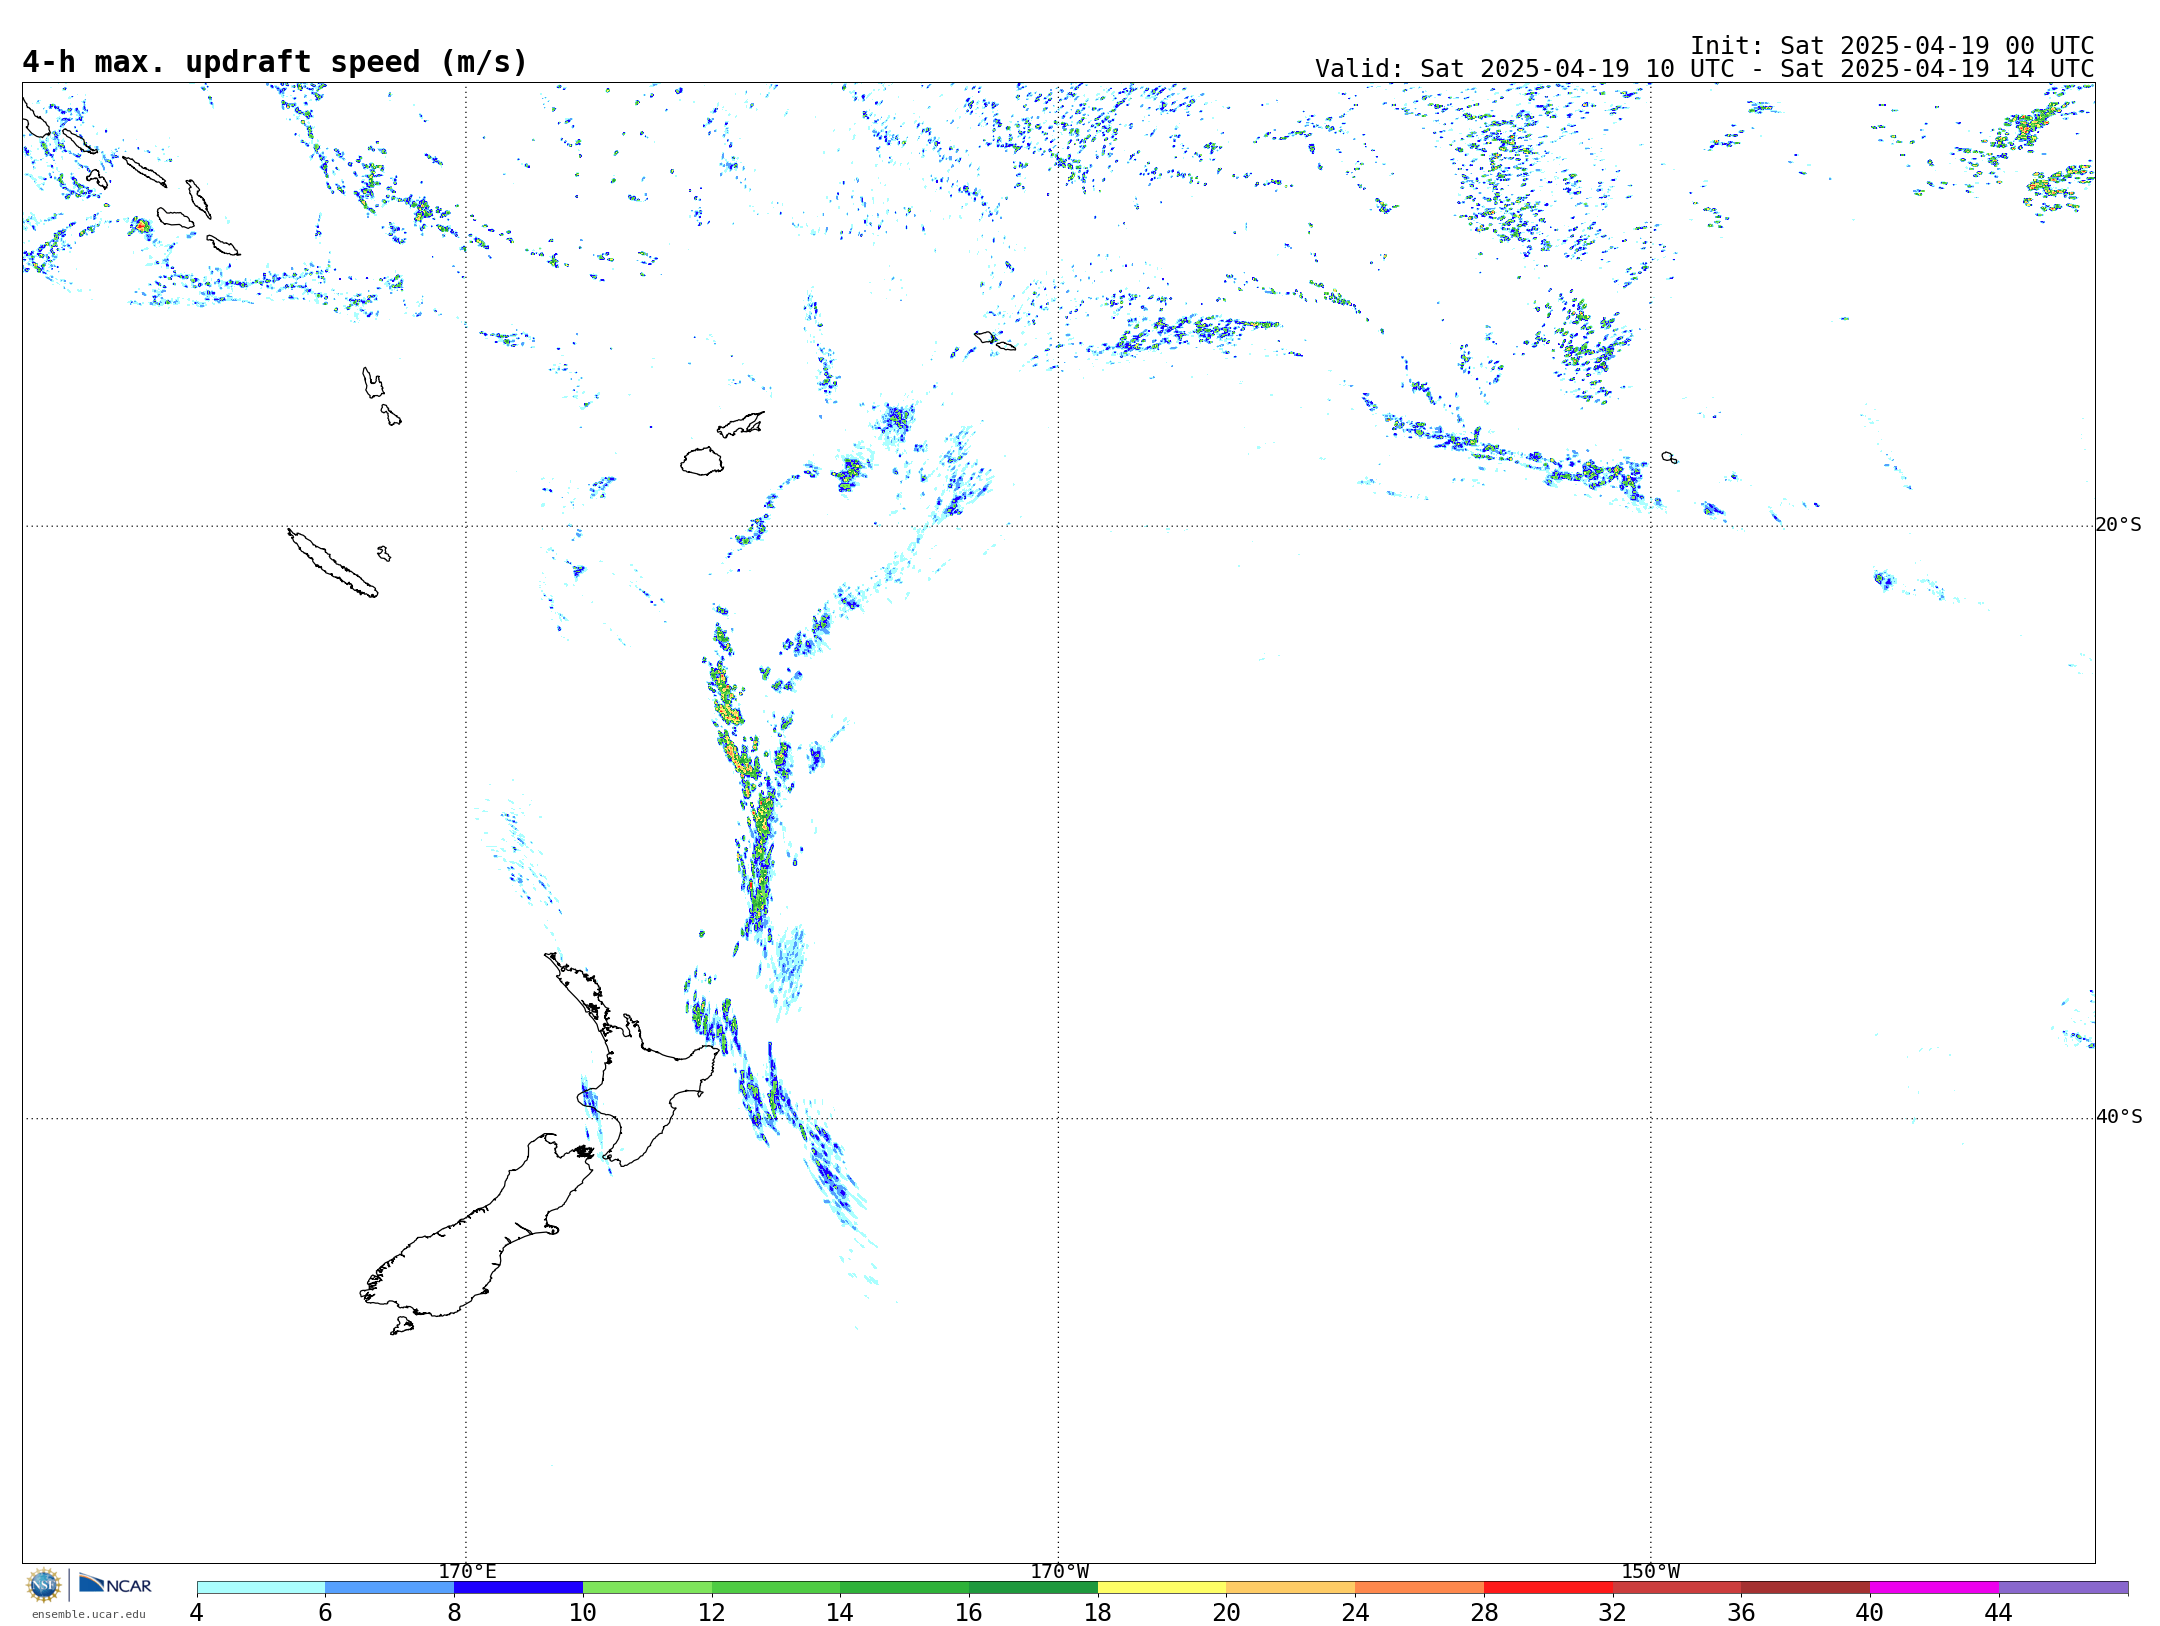Click the colorbar tick label 6
Viewport: 2160px width, 1626px height.
[x=326, y=1612]
